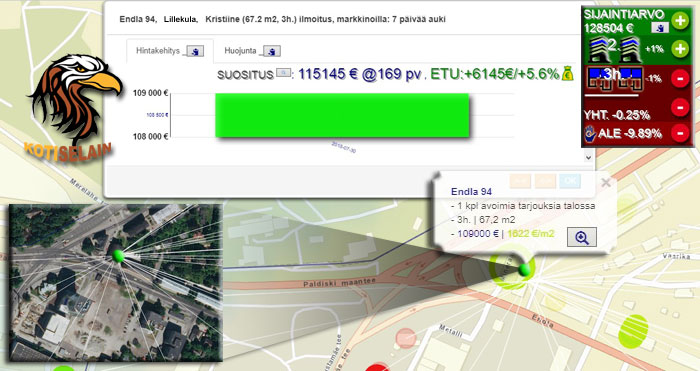This screenshot has width=700, height=371.
Task: Click the help icon next to 128504 €
Action: 660,28
